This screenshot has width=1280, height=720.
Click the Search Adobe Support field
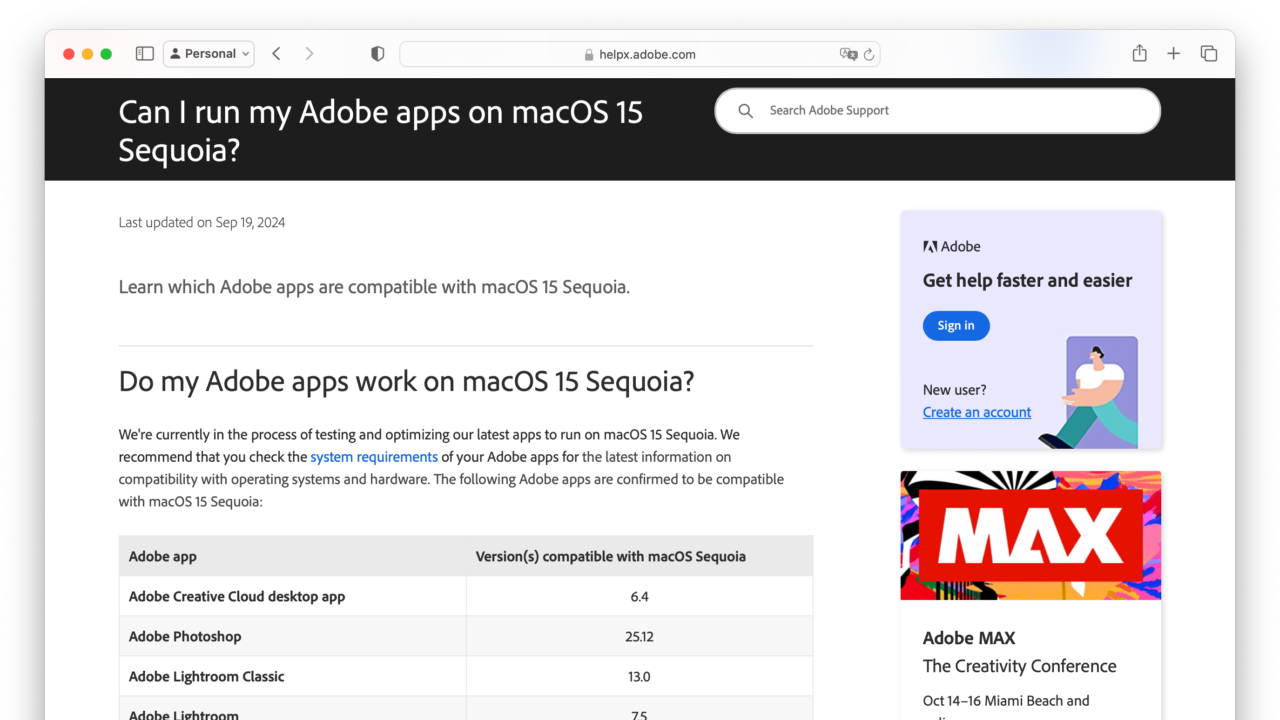(x=938, y=110)
